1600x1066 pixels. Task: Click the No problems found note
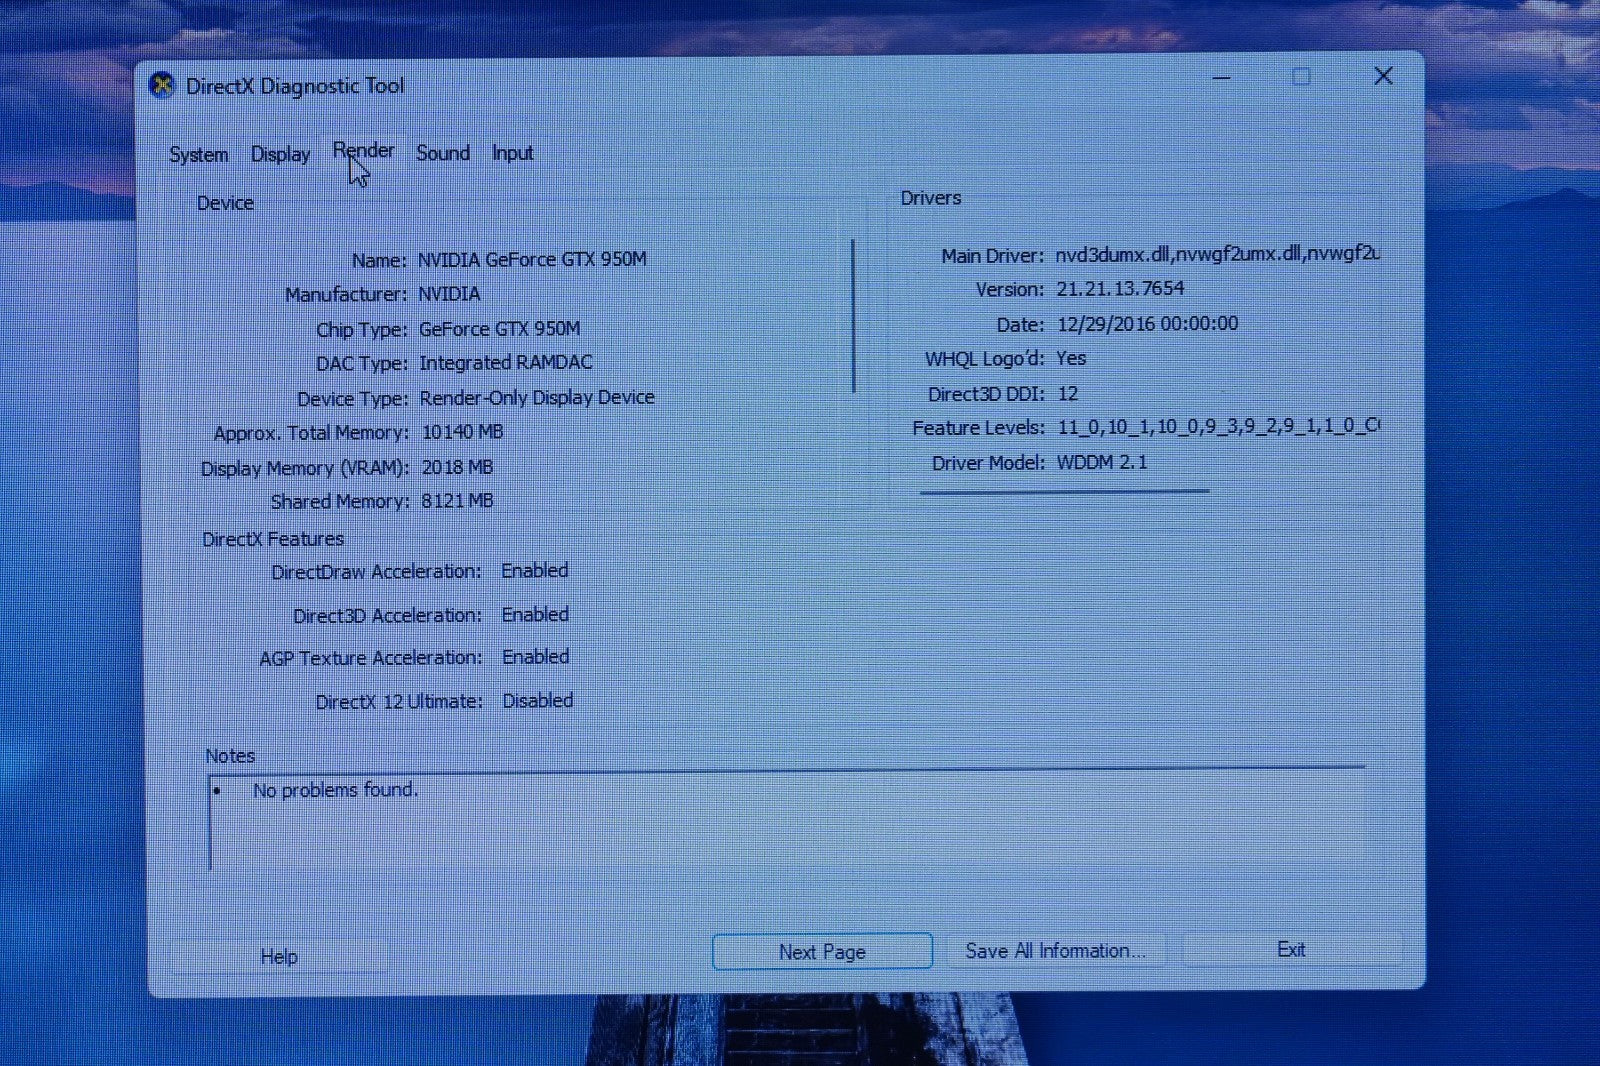pos(336,789)
